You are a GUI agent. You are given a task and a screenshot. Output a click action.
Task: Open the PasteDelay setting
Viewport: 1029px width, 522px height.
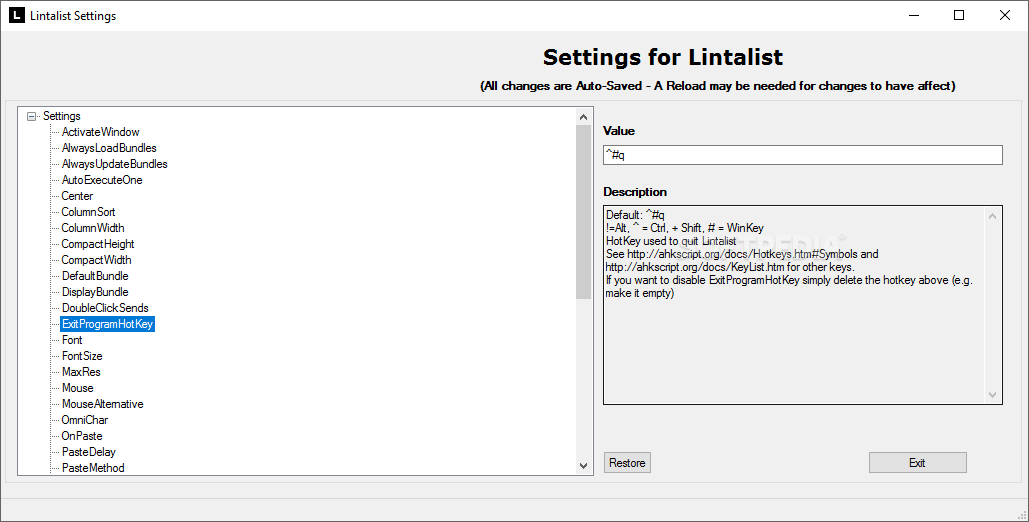pyautogui.click(x=89, y=452)
